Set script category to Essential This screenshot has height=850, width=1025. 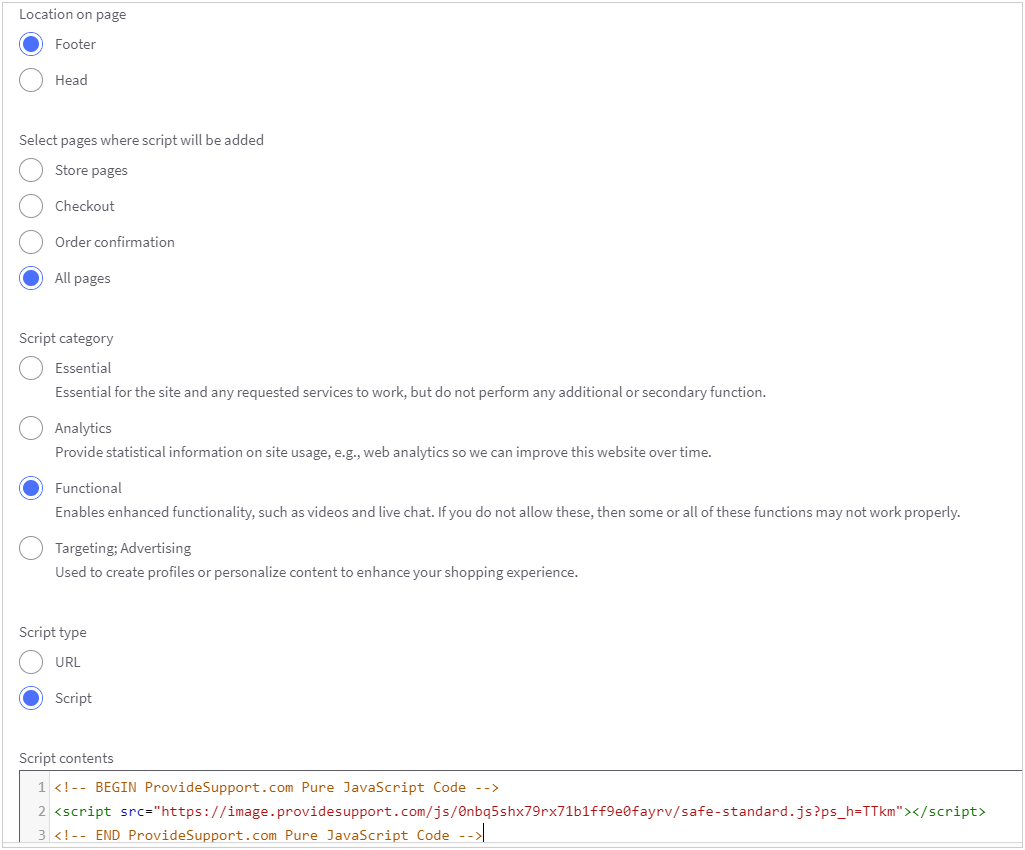click(x=31, y=368)
